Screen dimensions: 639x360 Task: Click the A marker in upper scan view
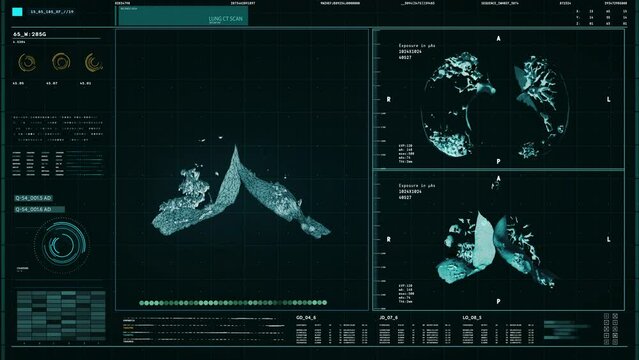(498, 39)
